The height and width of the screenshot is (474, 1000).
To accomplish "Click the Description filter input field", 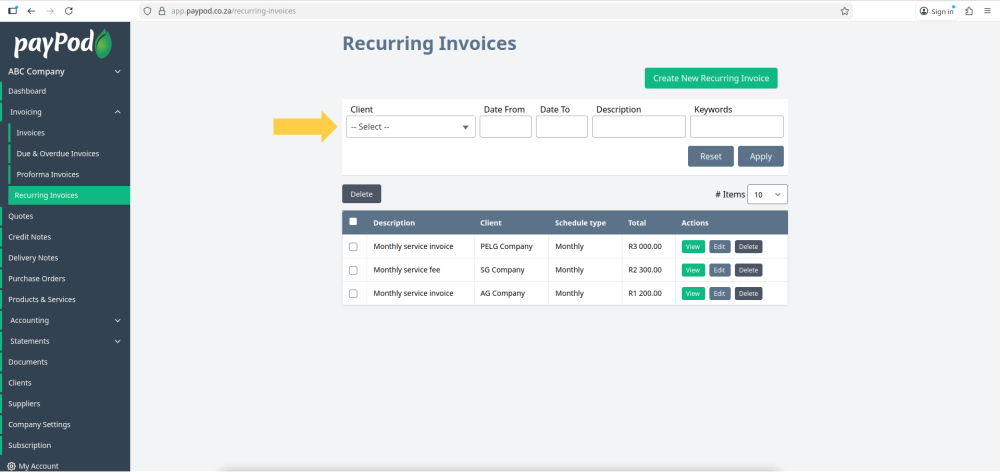I will coord(639,127).
